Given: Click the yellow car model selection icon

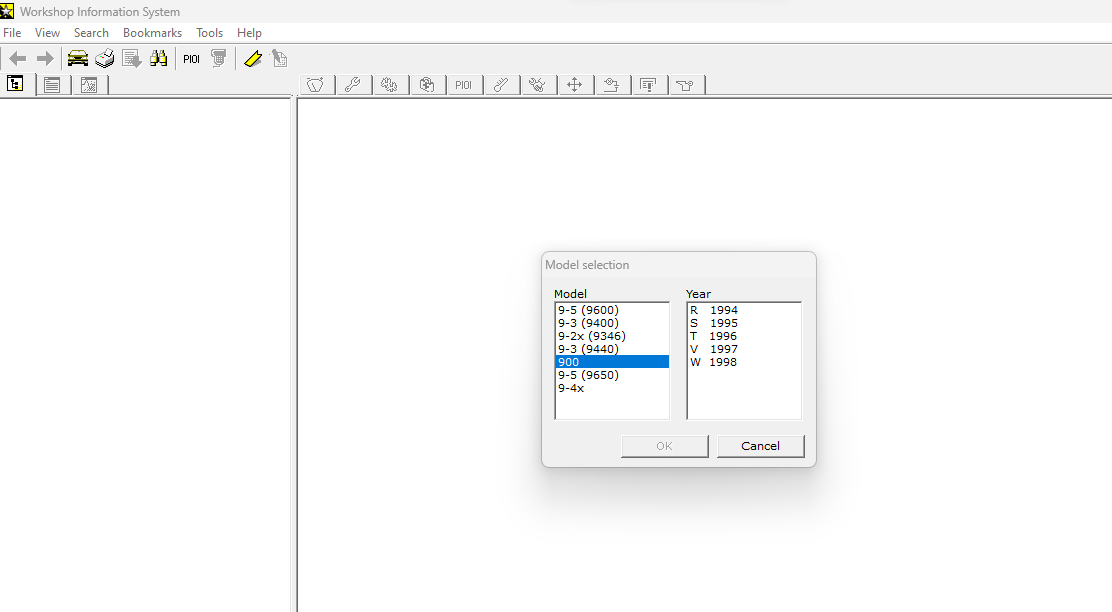Looking at the screenshot, I should (78, 59).
